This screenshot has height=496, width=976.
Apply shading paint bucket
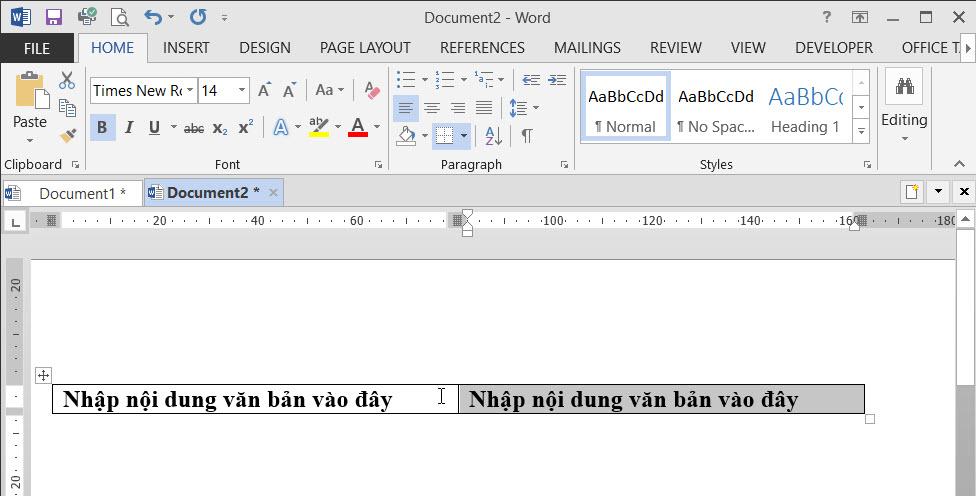(406, 136)
